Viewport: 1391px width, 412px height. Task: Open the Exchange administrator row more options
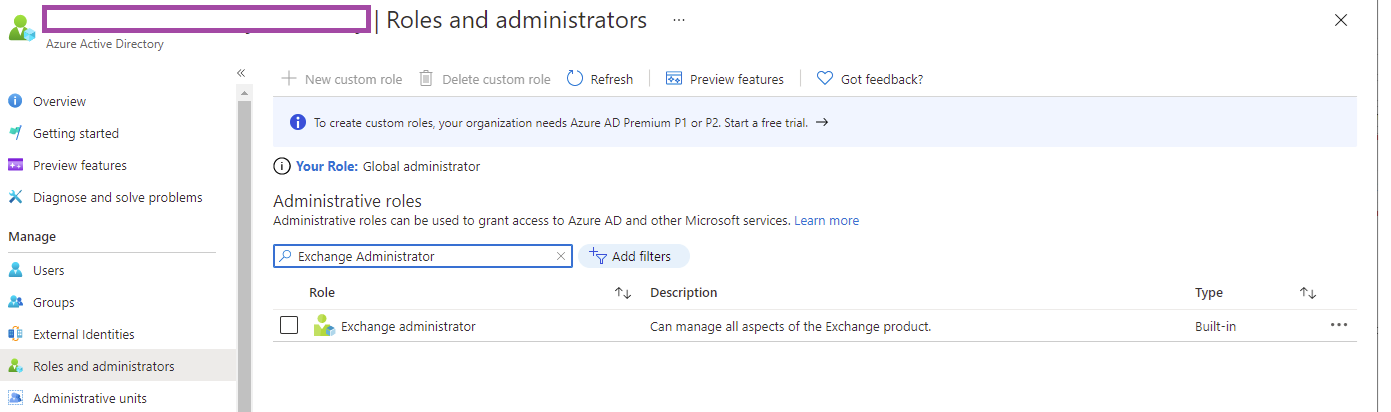click(x=1339, y=325)
